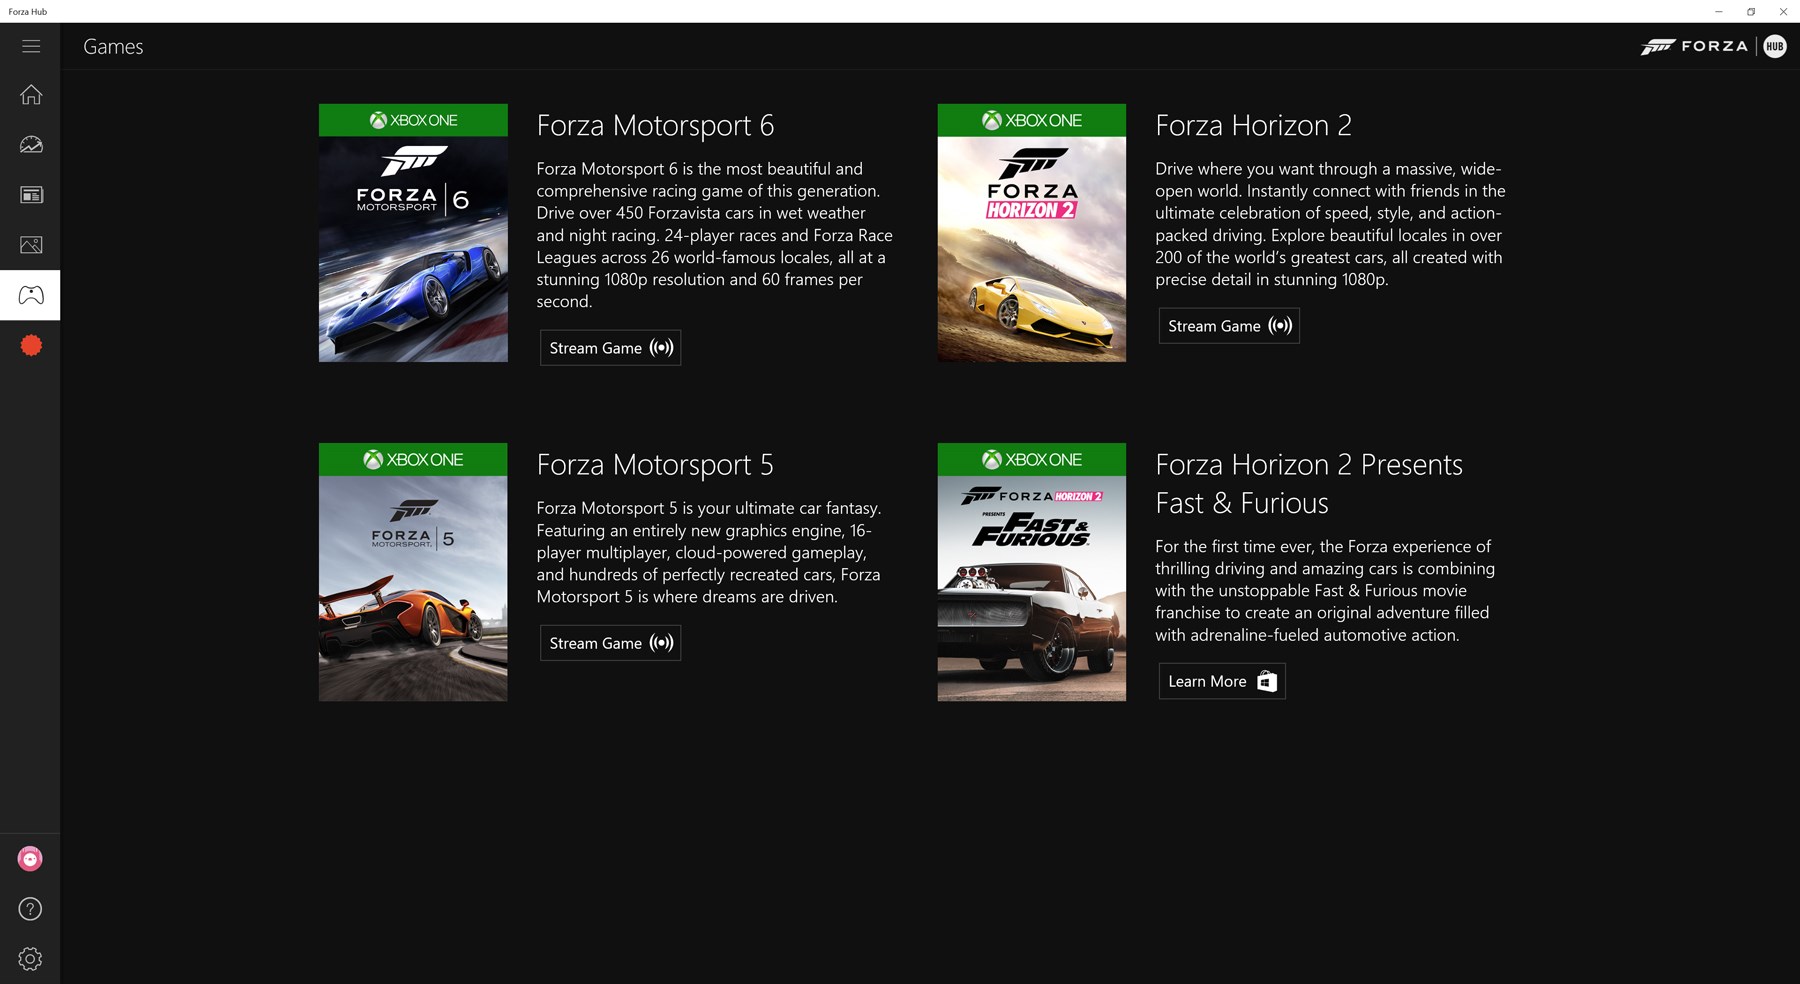Image resolution: width=1800 pixels, height=984 pixels.
Task: Open the Forza Horizon 2 cover art
Action: [x=1032, y=233]
